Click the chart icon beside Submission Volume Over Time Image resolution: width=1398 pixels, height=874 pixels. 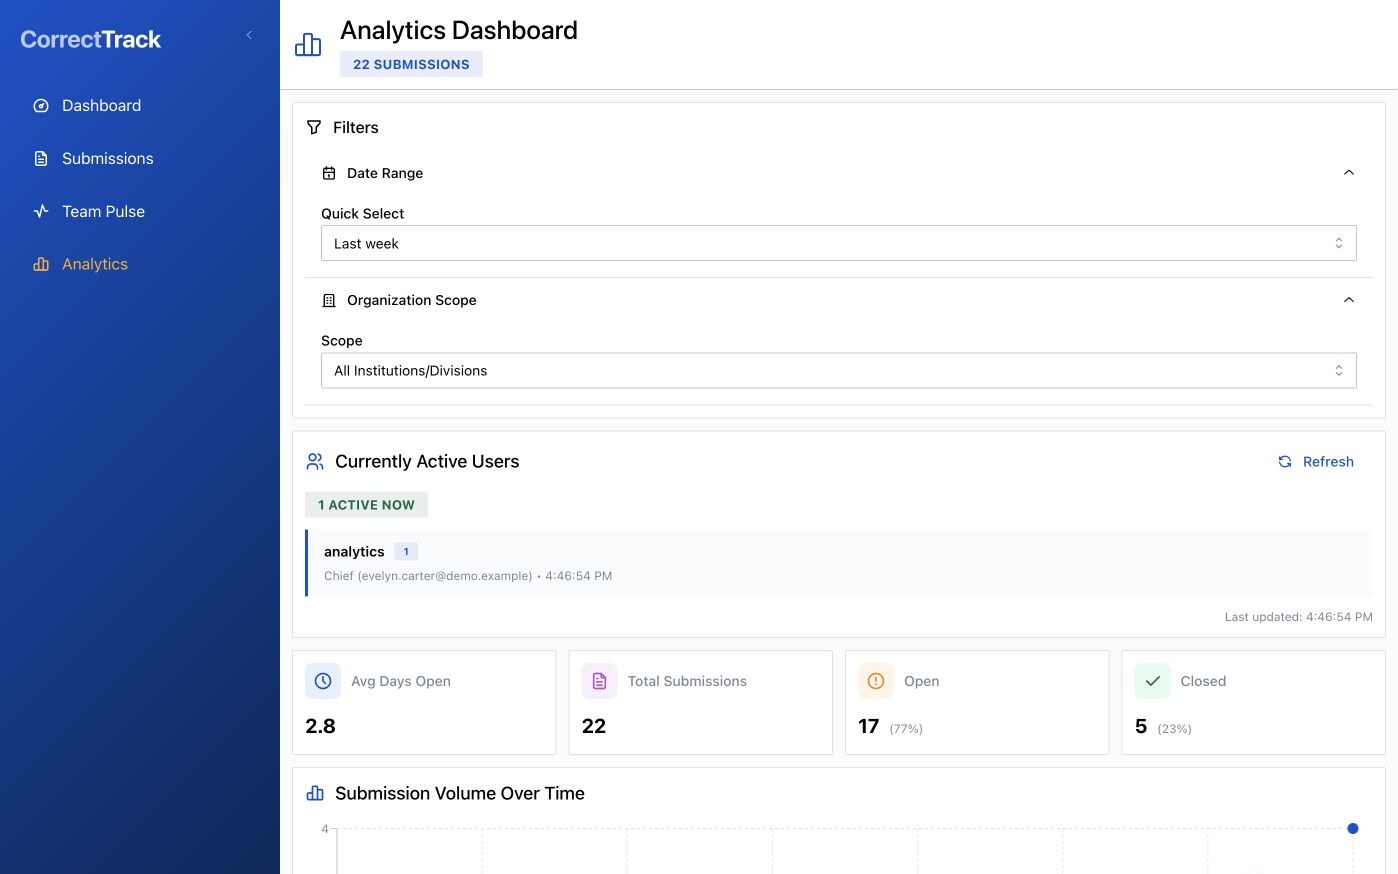pos(315,794)
